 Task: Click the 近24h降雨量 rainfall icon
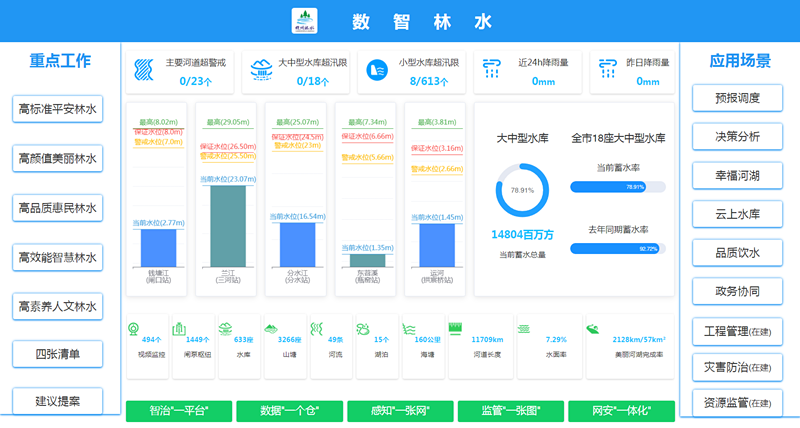(x=492, y=70)
